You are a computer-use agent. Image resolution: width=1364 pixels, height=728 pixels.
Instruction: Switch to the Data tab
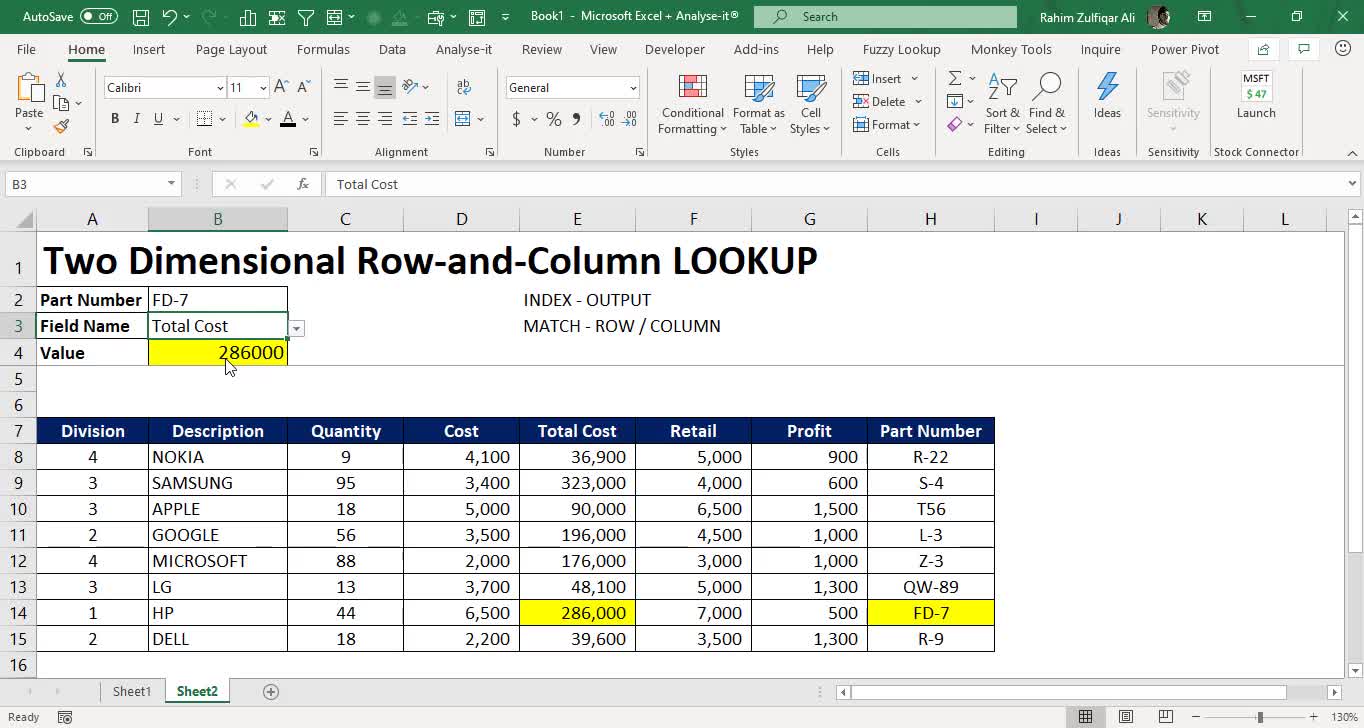pos(392,49)
